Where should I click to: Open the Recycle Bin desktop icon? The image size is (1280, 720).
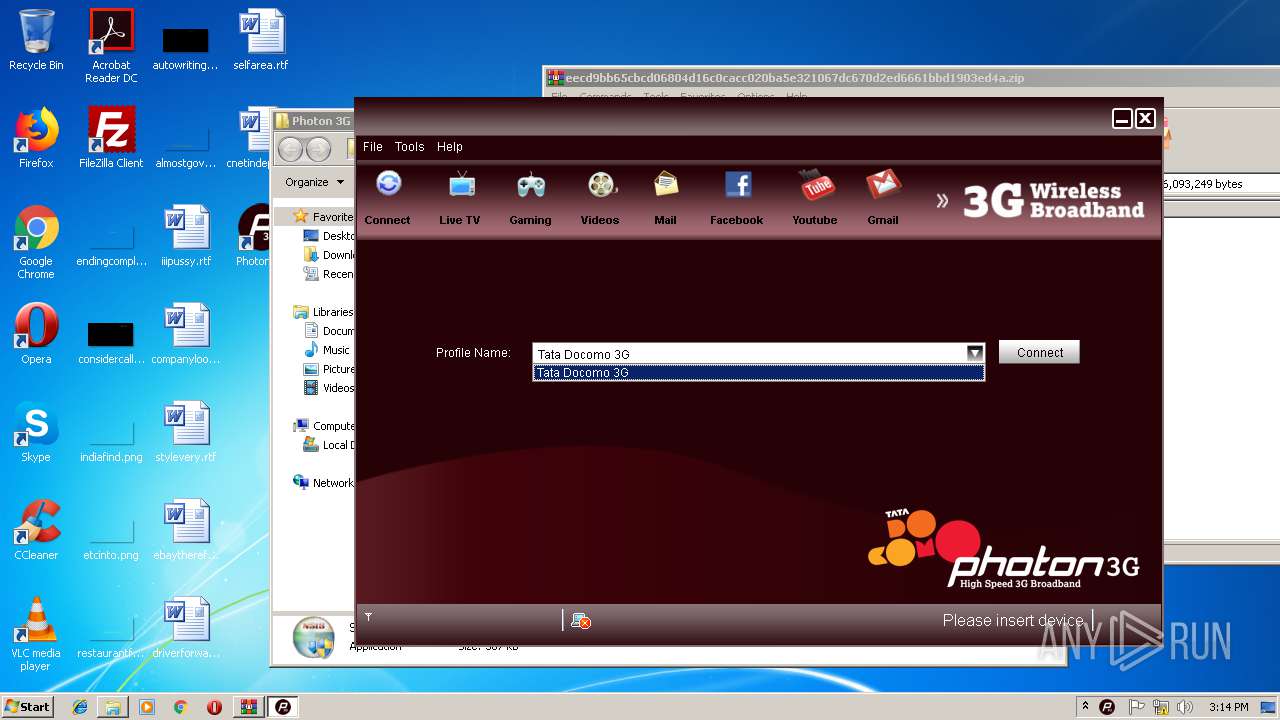click(36, 41)
